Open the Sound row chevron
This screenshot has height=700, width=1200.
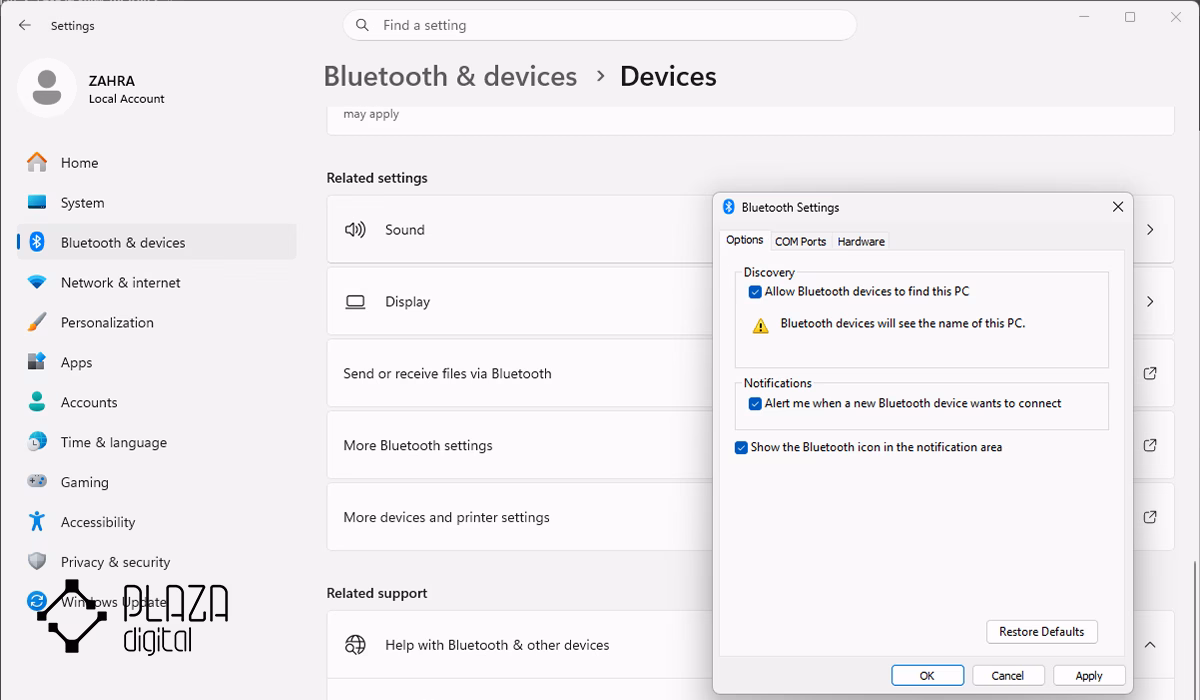click(1150, 230)
